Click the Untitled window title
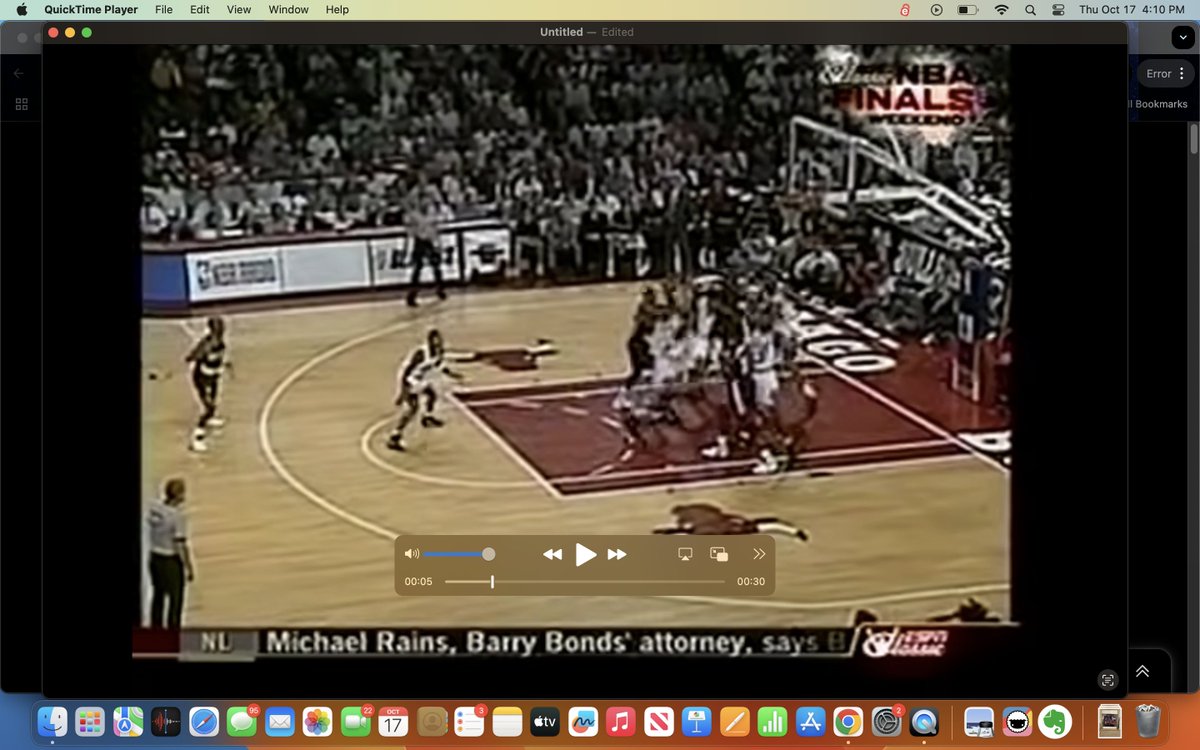 point(561,32)
